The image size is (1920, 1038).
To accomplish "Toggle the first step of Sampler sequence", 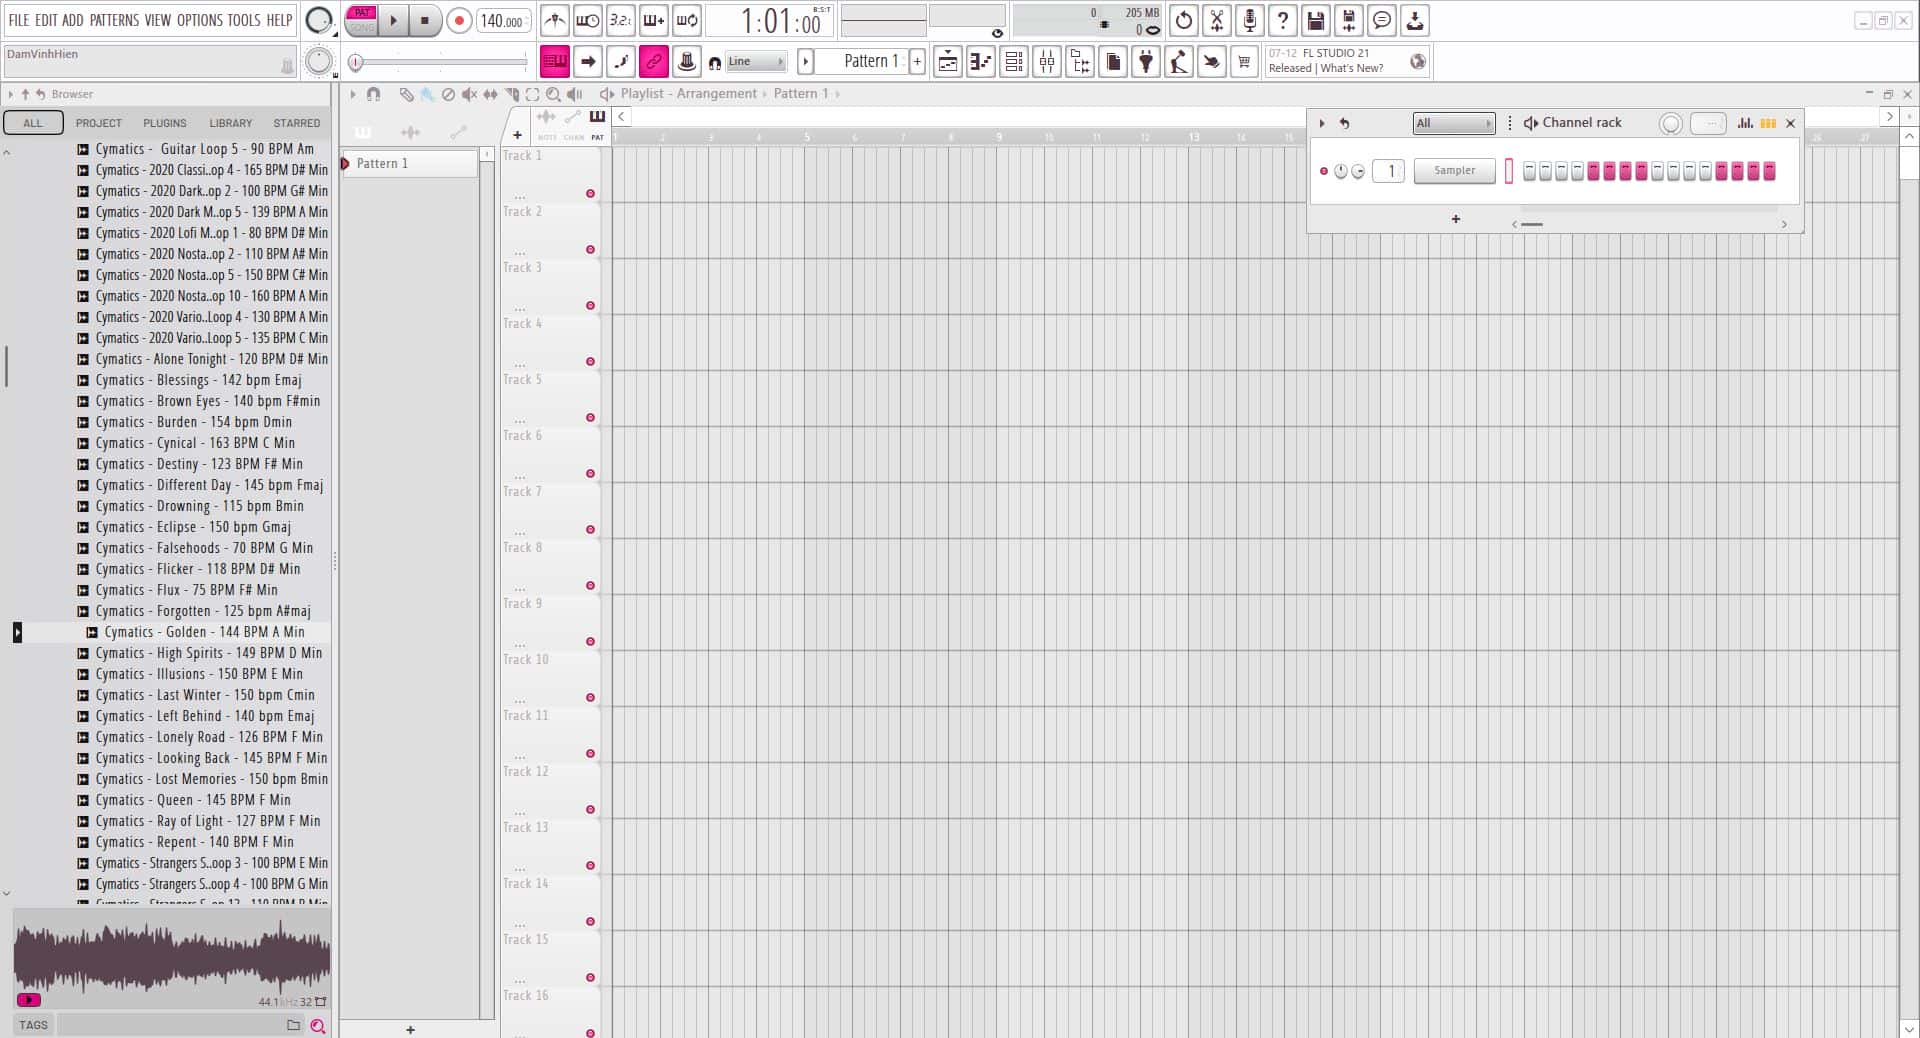I will coord(1529,171).
